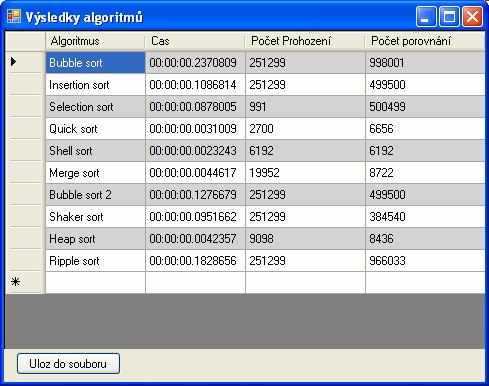Select the comparisons cell 8436

(425, 239)
